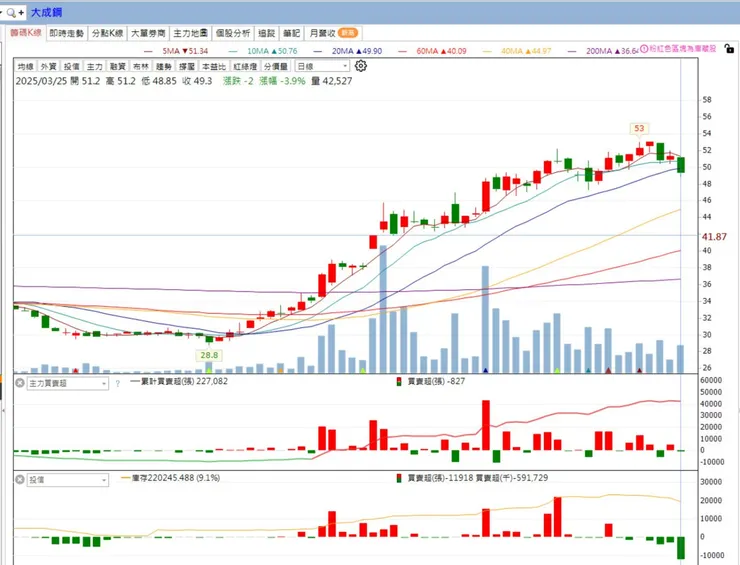Toggle the 紅綠燈 overlay button
Image resolution: width=740 pixels, height=565 pixels.
click(x=245, y=67)
